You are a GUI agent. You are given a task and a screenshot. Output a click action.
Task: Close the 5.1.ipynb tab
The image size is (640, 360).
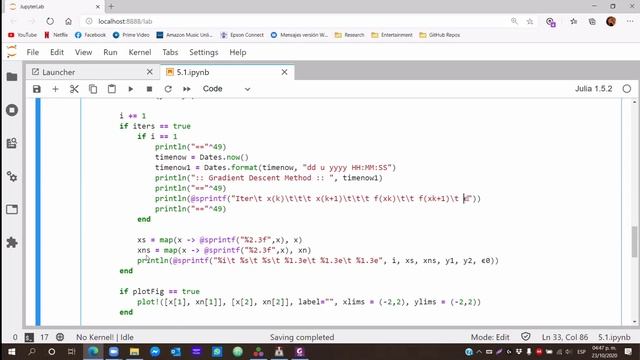click(x=284, y=72)
